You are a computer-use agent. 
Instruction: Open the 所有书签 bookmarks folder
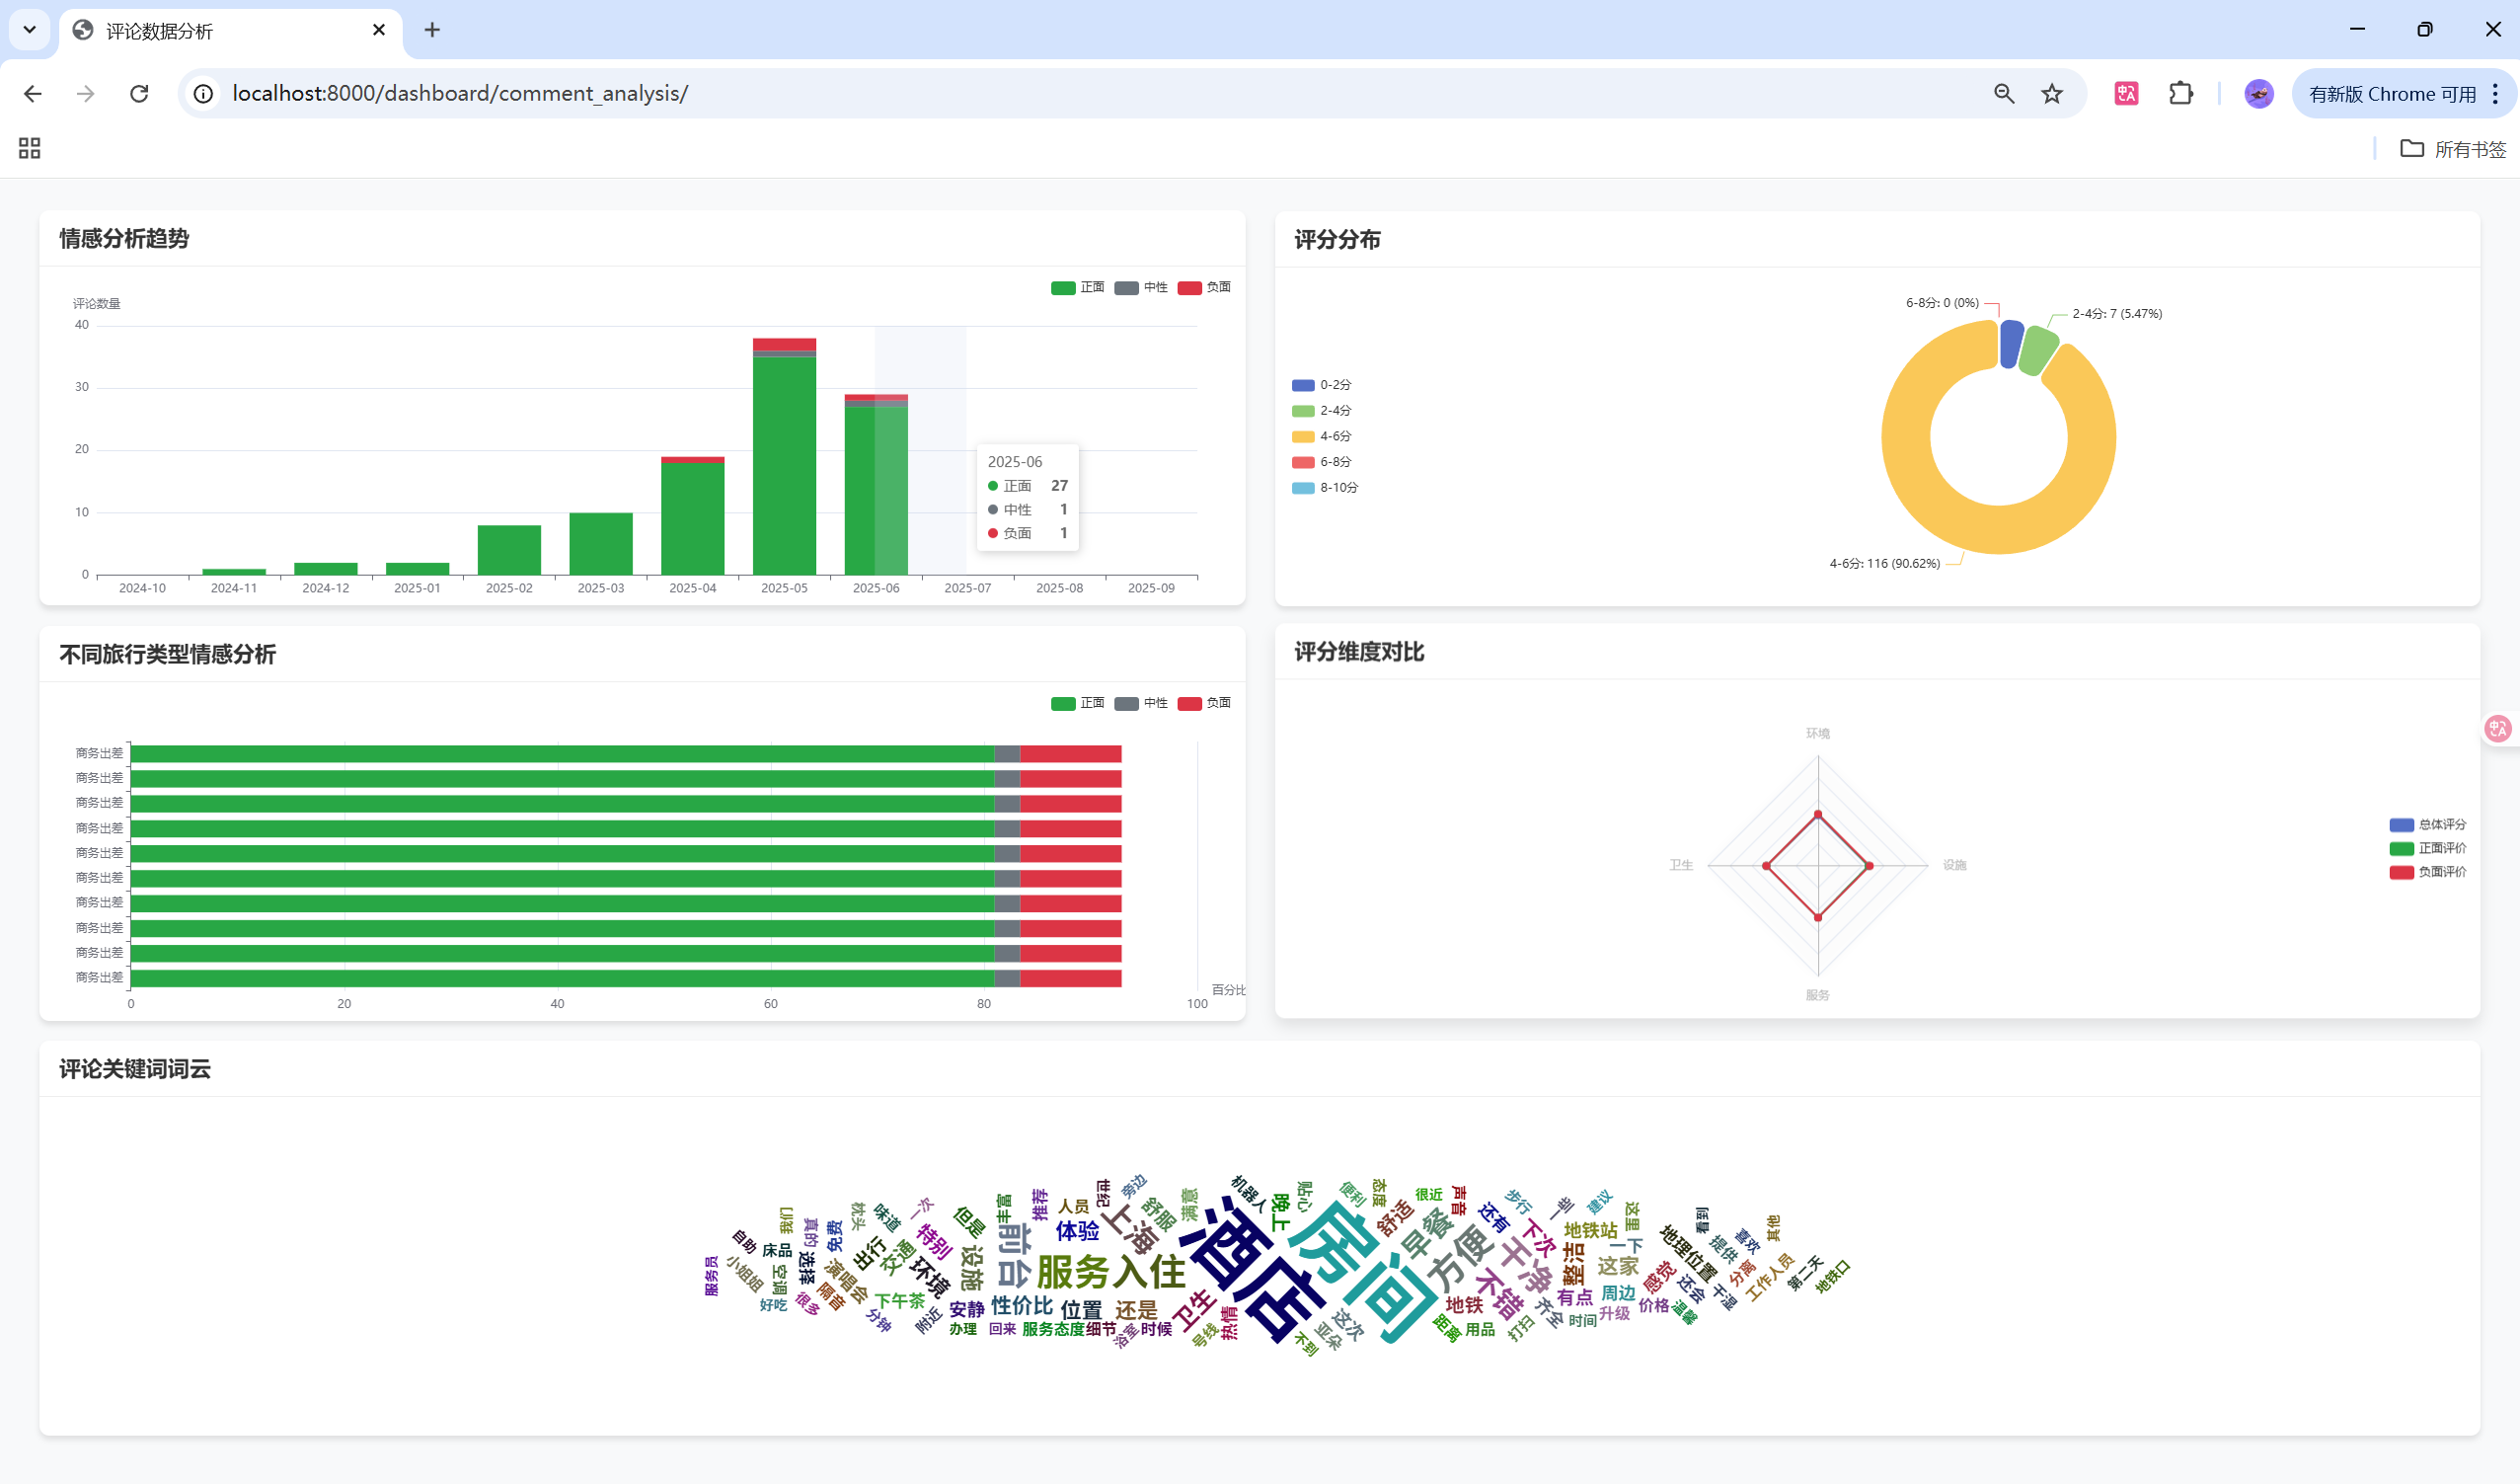click(2453, 149)
